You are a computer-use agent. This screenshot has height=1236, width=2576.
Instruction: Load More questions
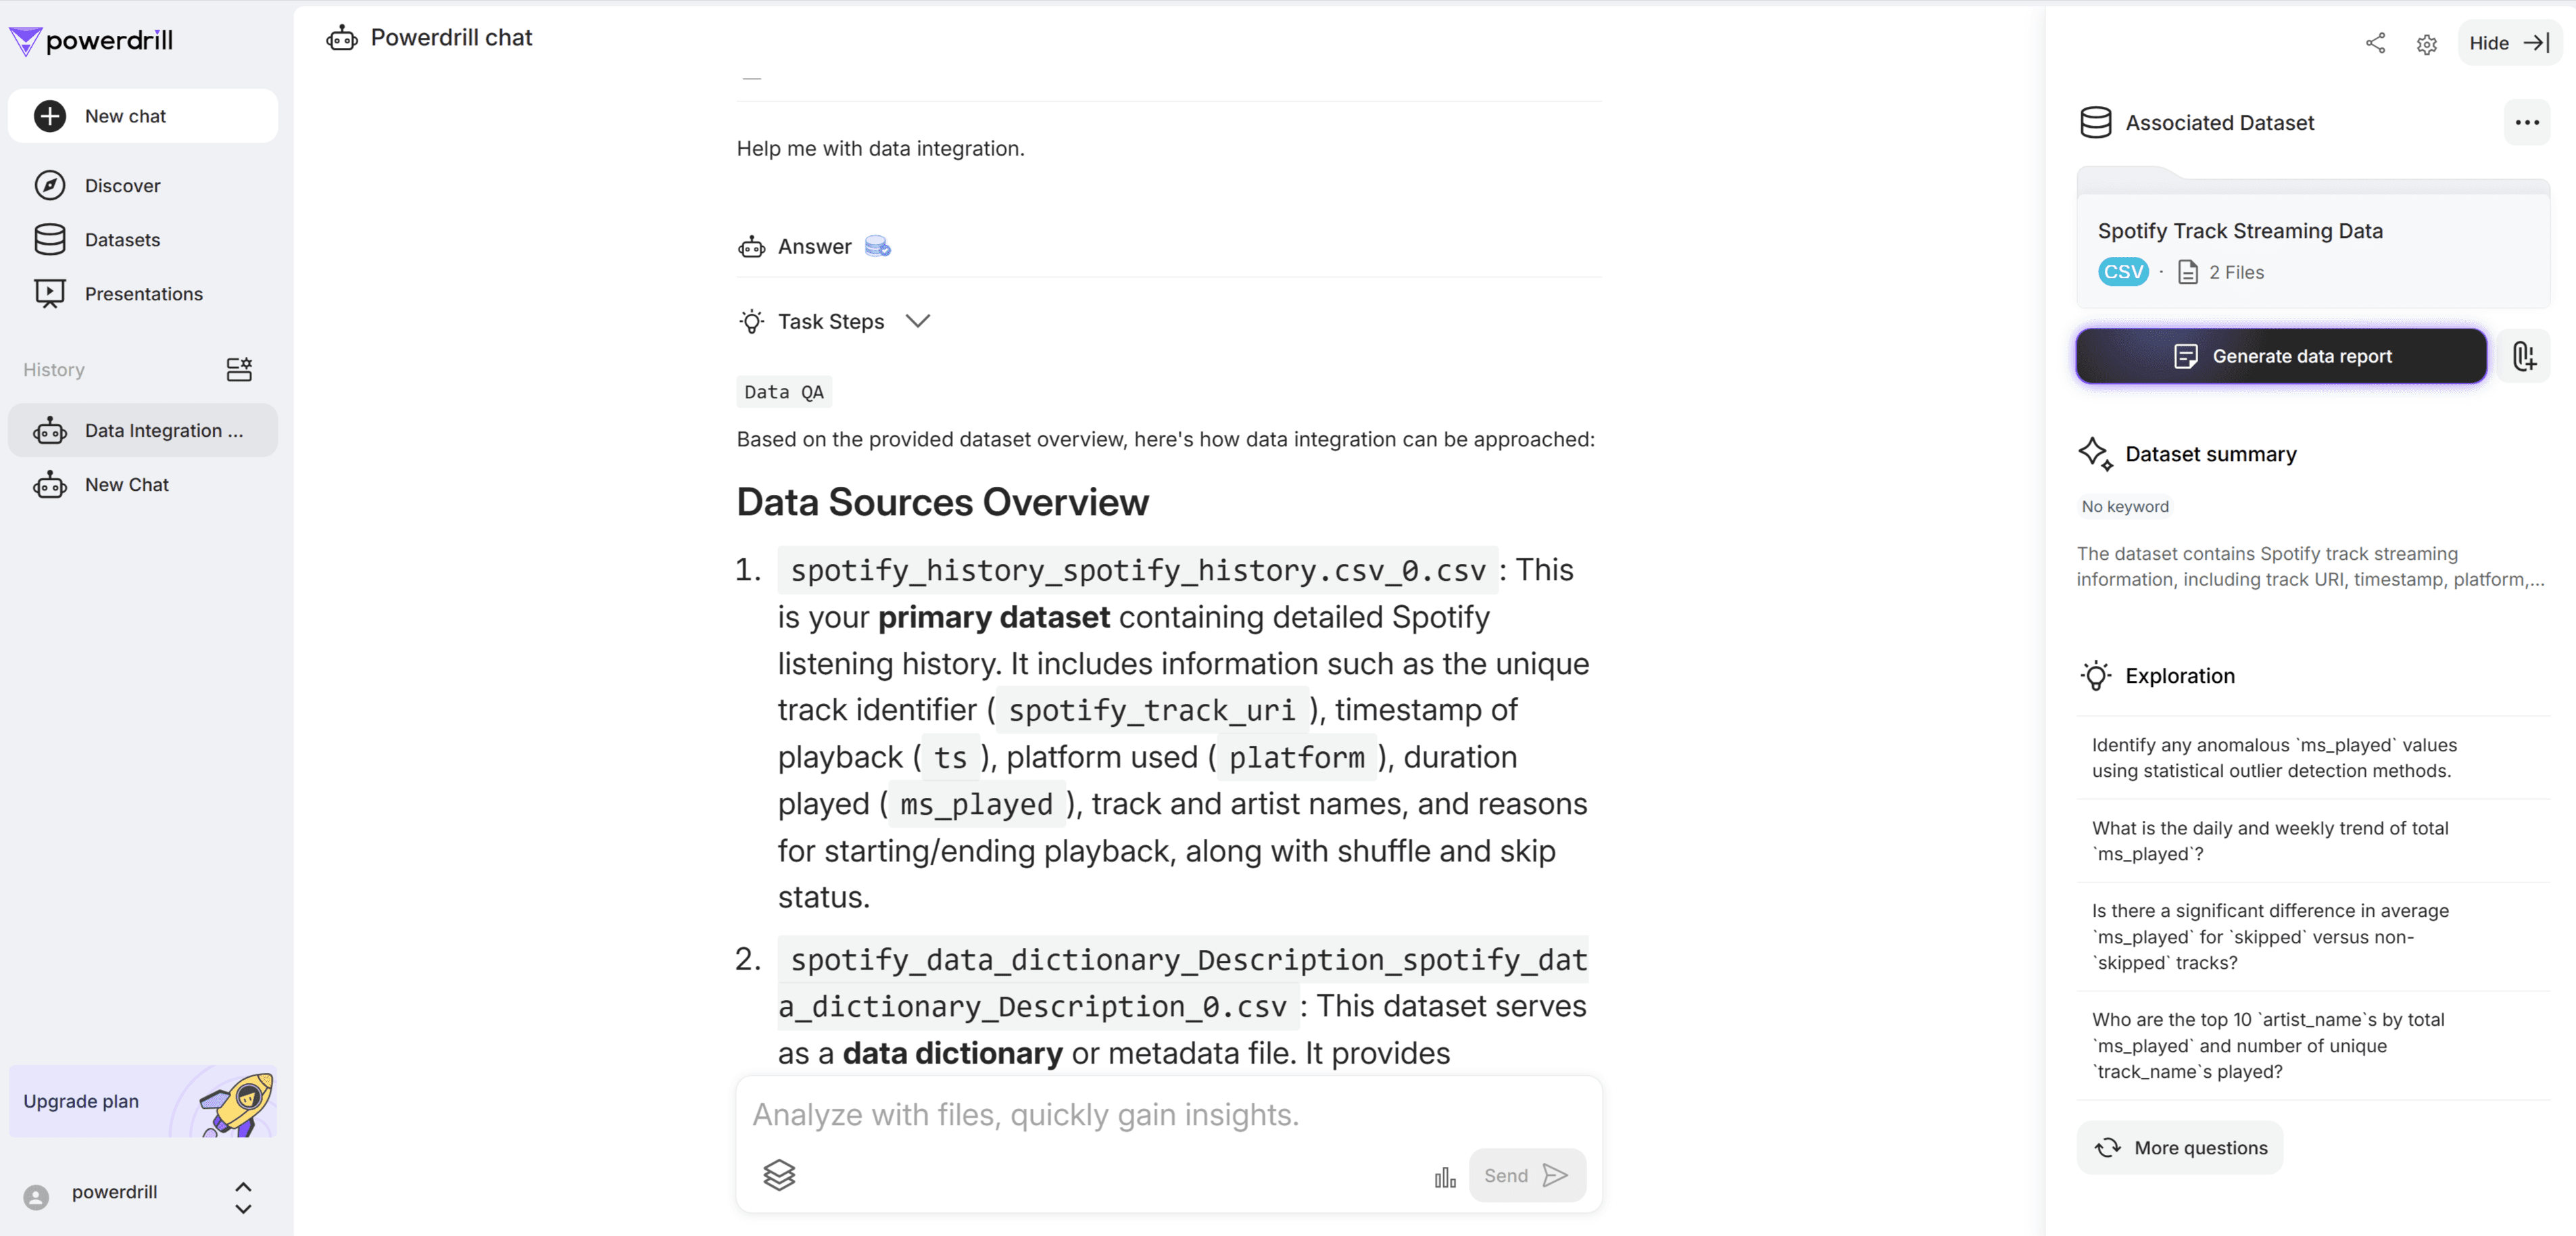2180,1148
